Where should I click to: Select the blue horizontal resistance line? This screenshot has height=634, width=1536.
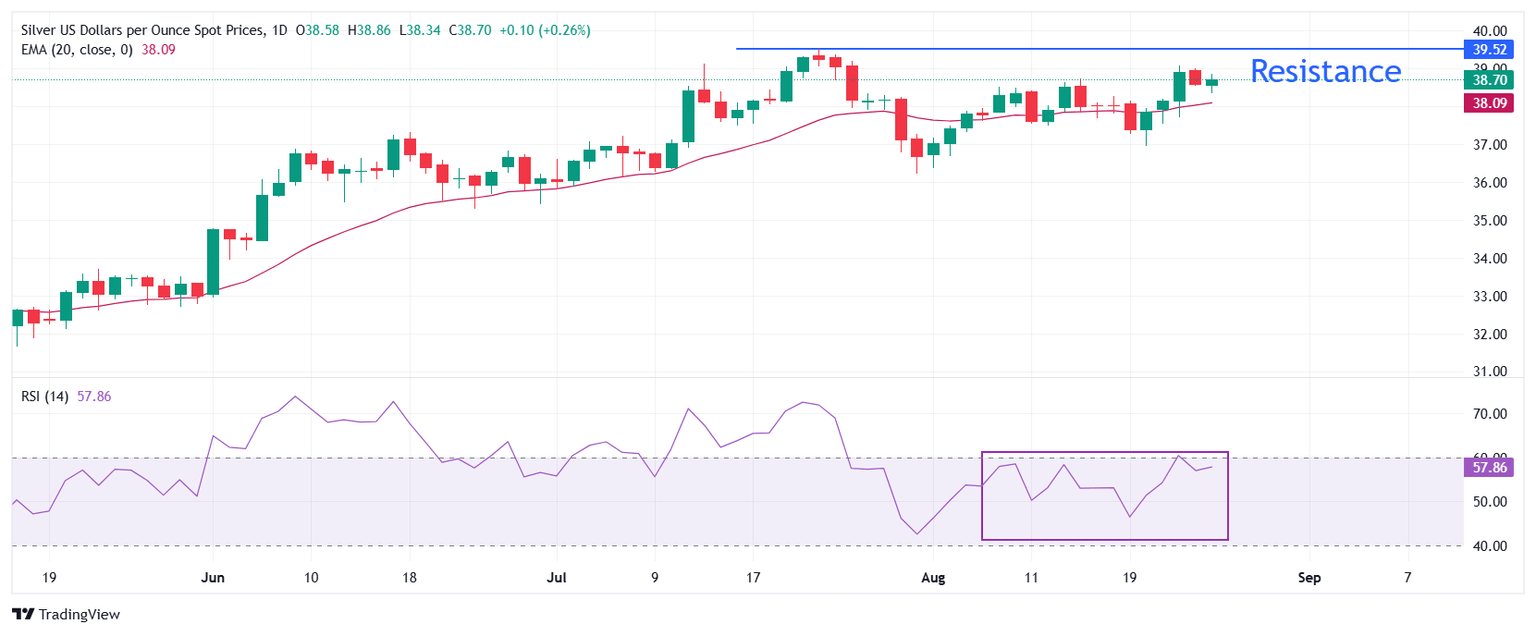pyautogui.click(x=1000, y=49)
